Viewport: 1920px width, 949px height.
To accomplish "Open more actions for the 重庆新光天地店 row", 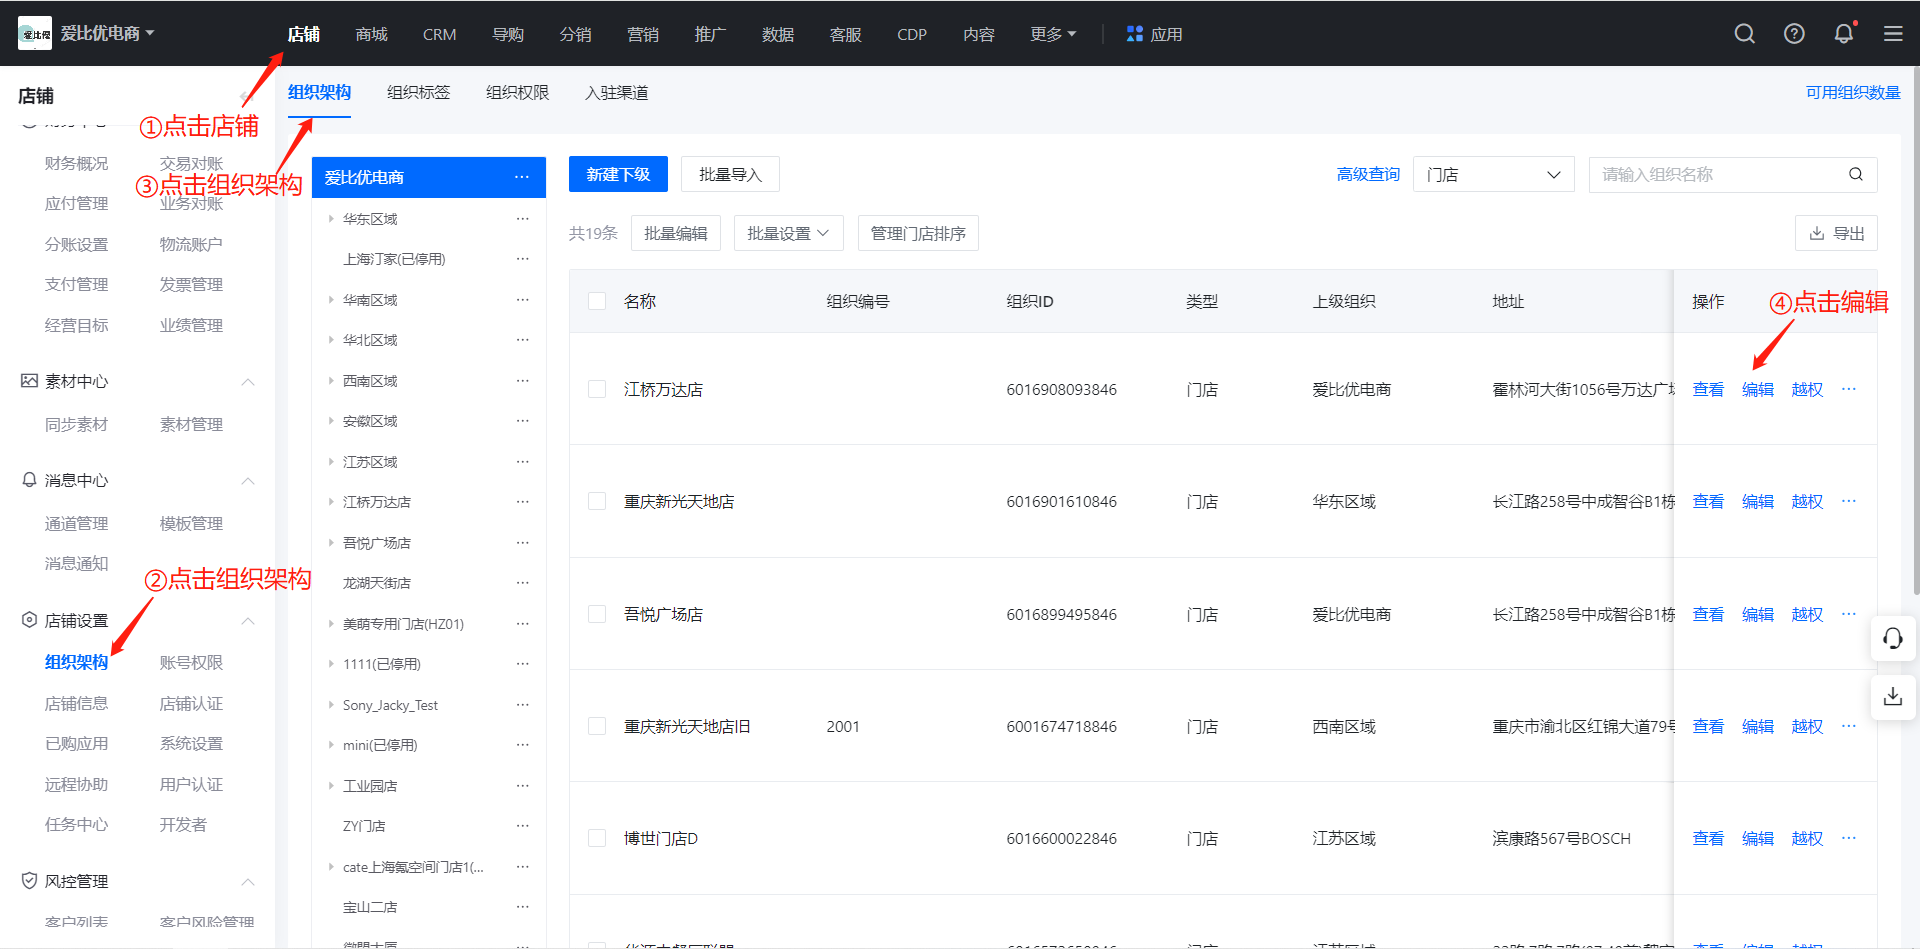I will click(x=1849, y=501).
